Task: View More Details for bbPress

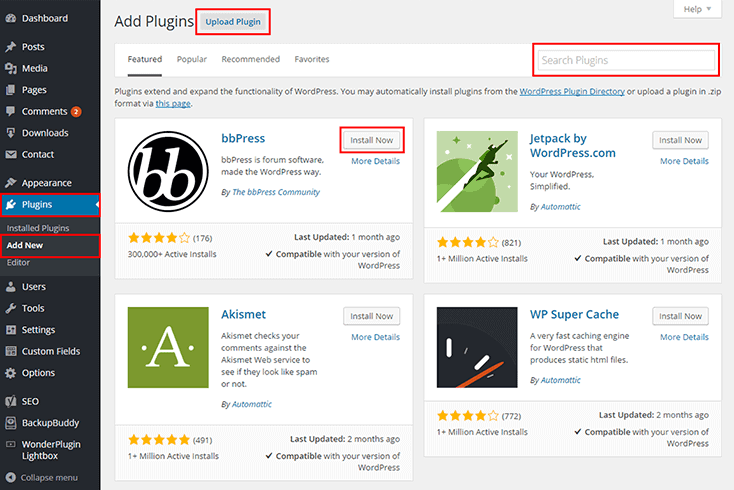Action: (375, 161)
